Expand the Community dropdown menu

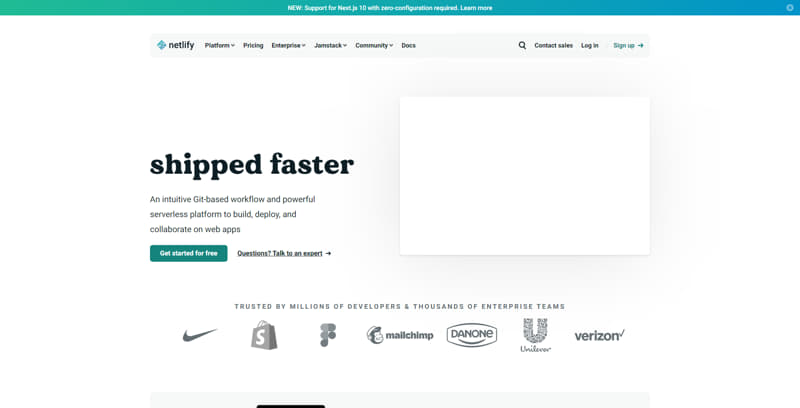[374, 45]
